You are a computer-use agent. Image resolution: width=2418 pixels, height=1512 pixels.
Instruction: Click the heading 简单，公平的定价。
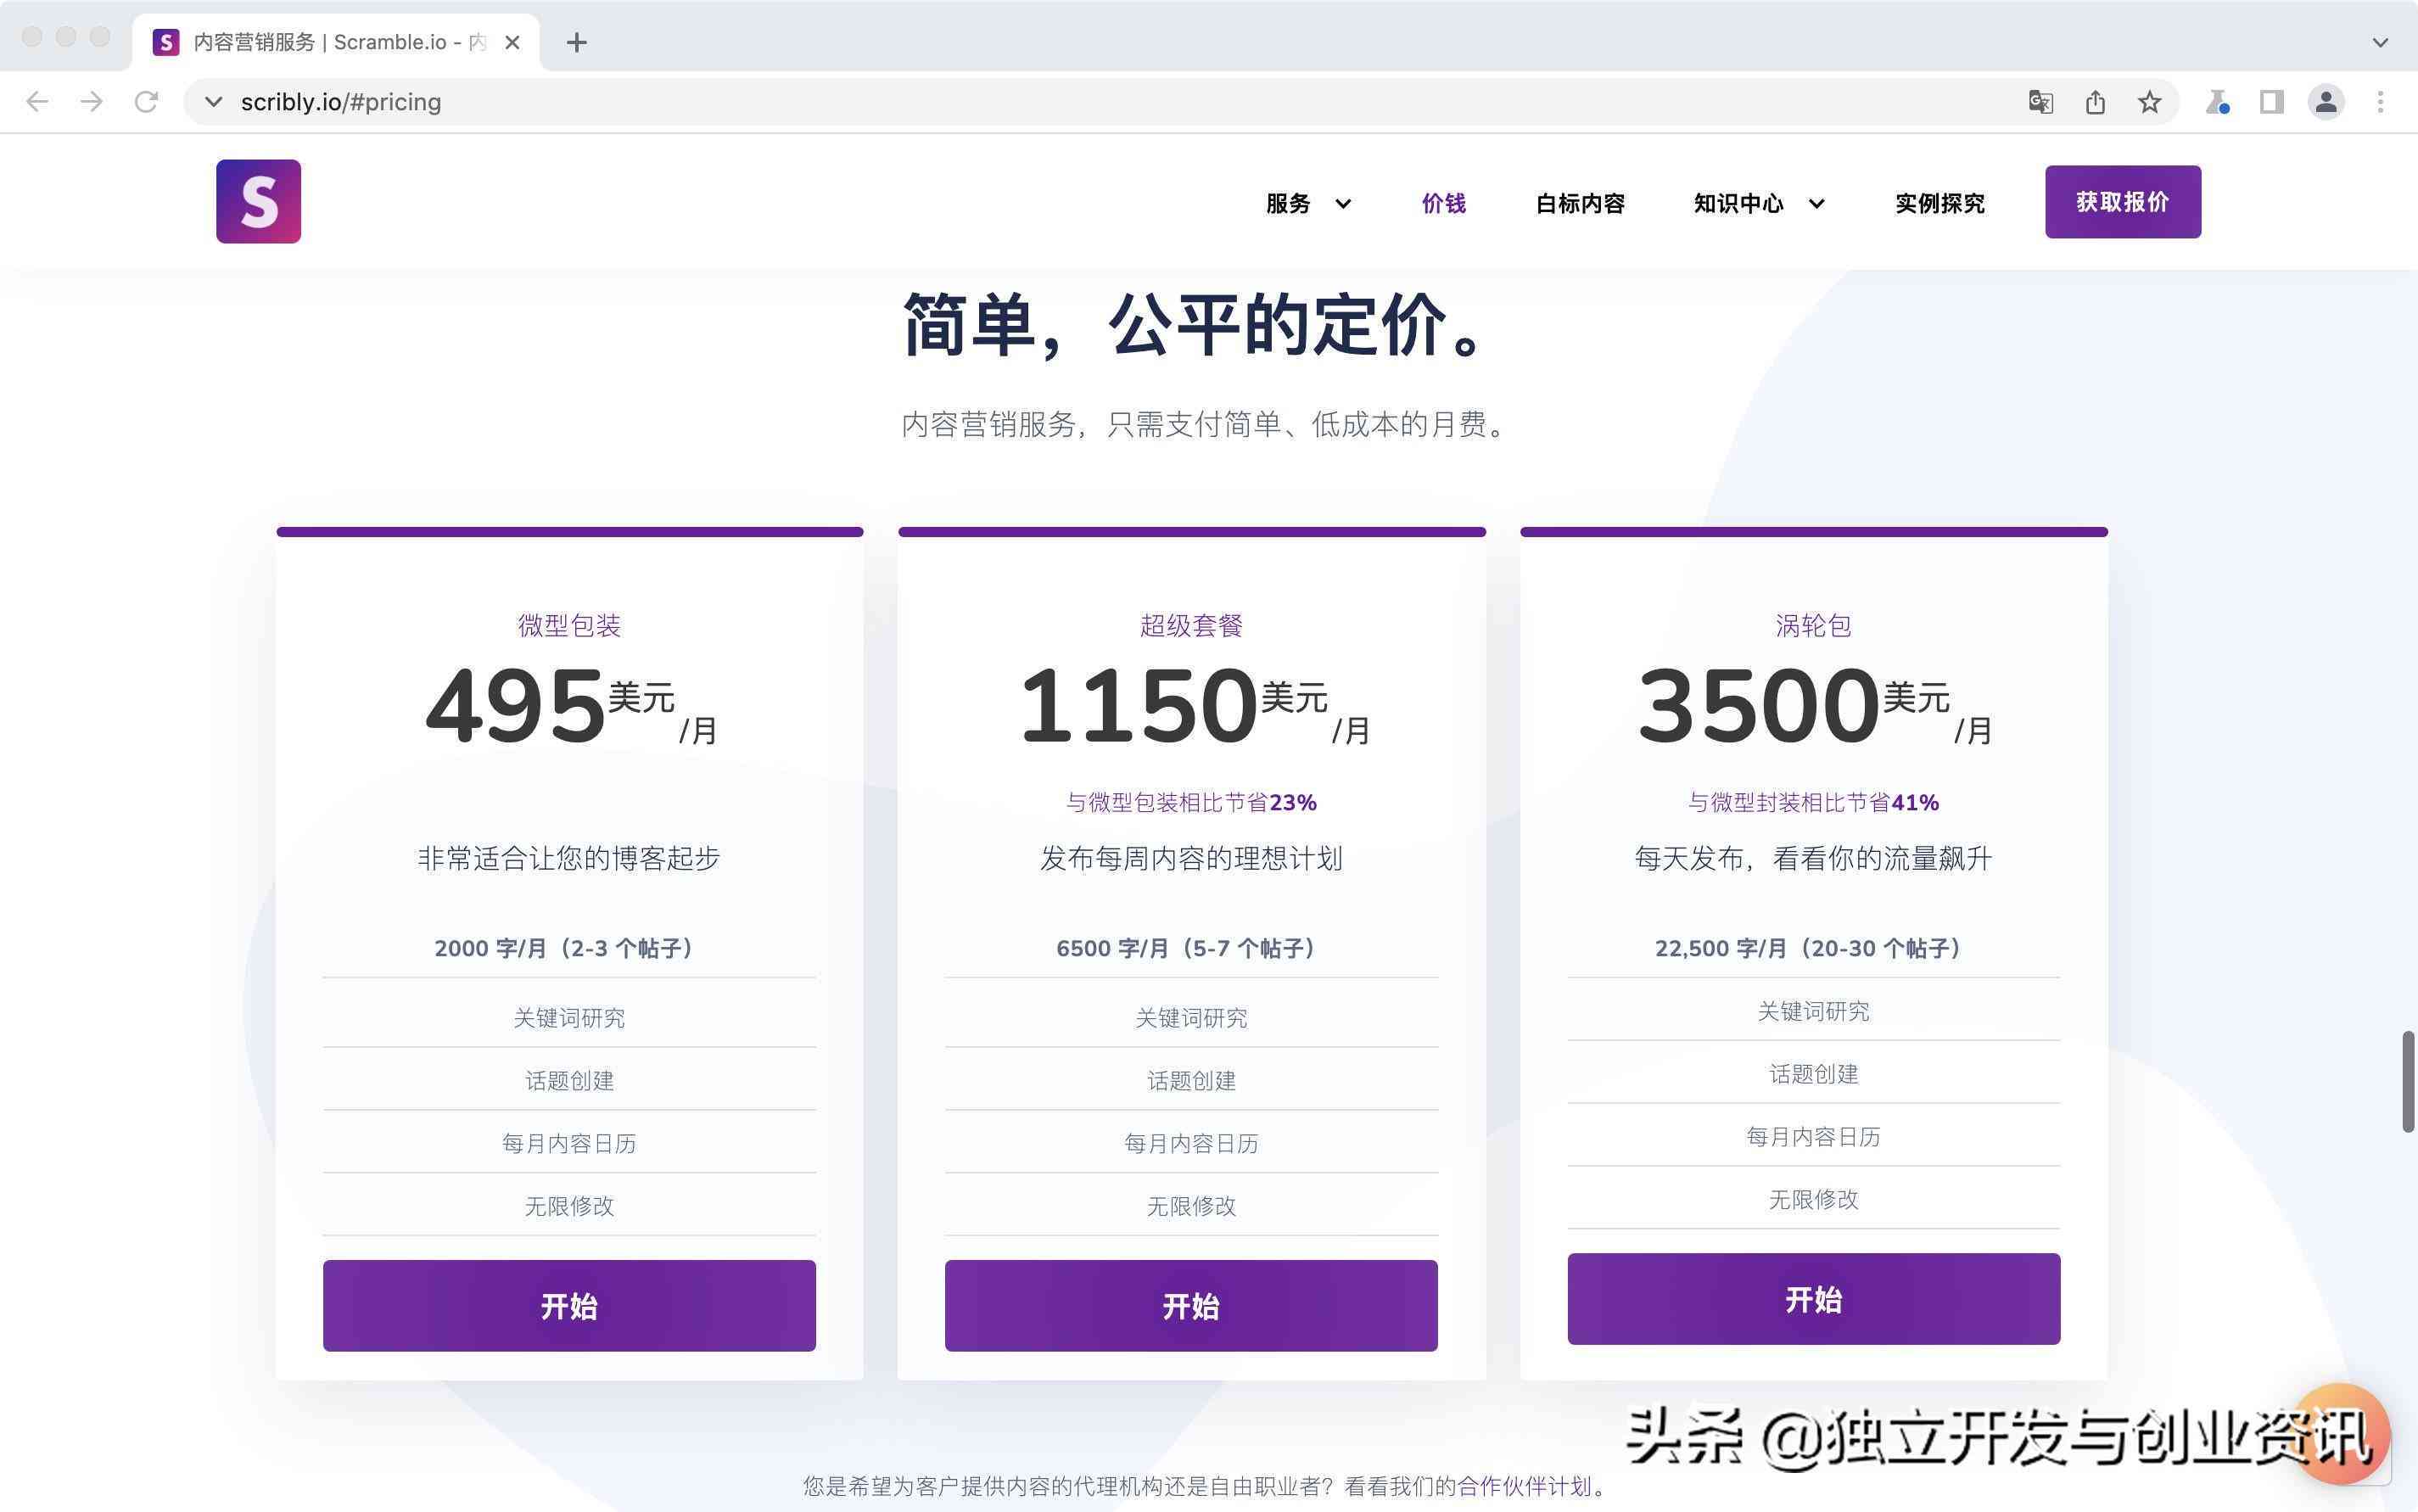coord(1196,325)
